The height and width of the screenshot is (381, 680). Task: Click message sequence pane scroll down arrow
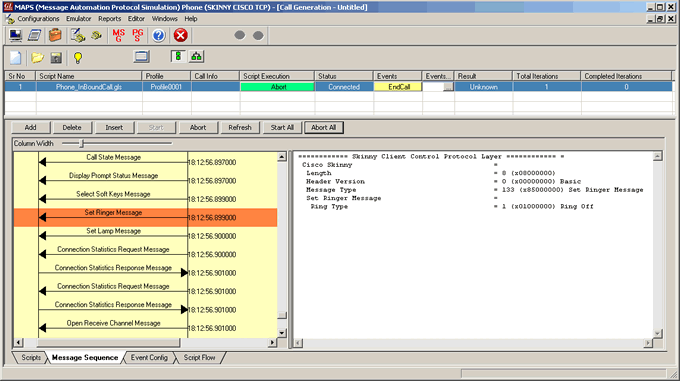pyautogui.click(x=282, y=333)
